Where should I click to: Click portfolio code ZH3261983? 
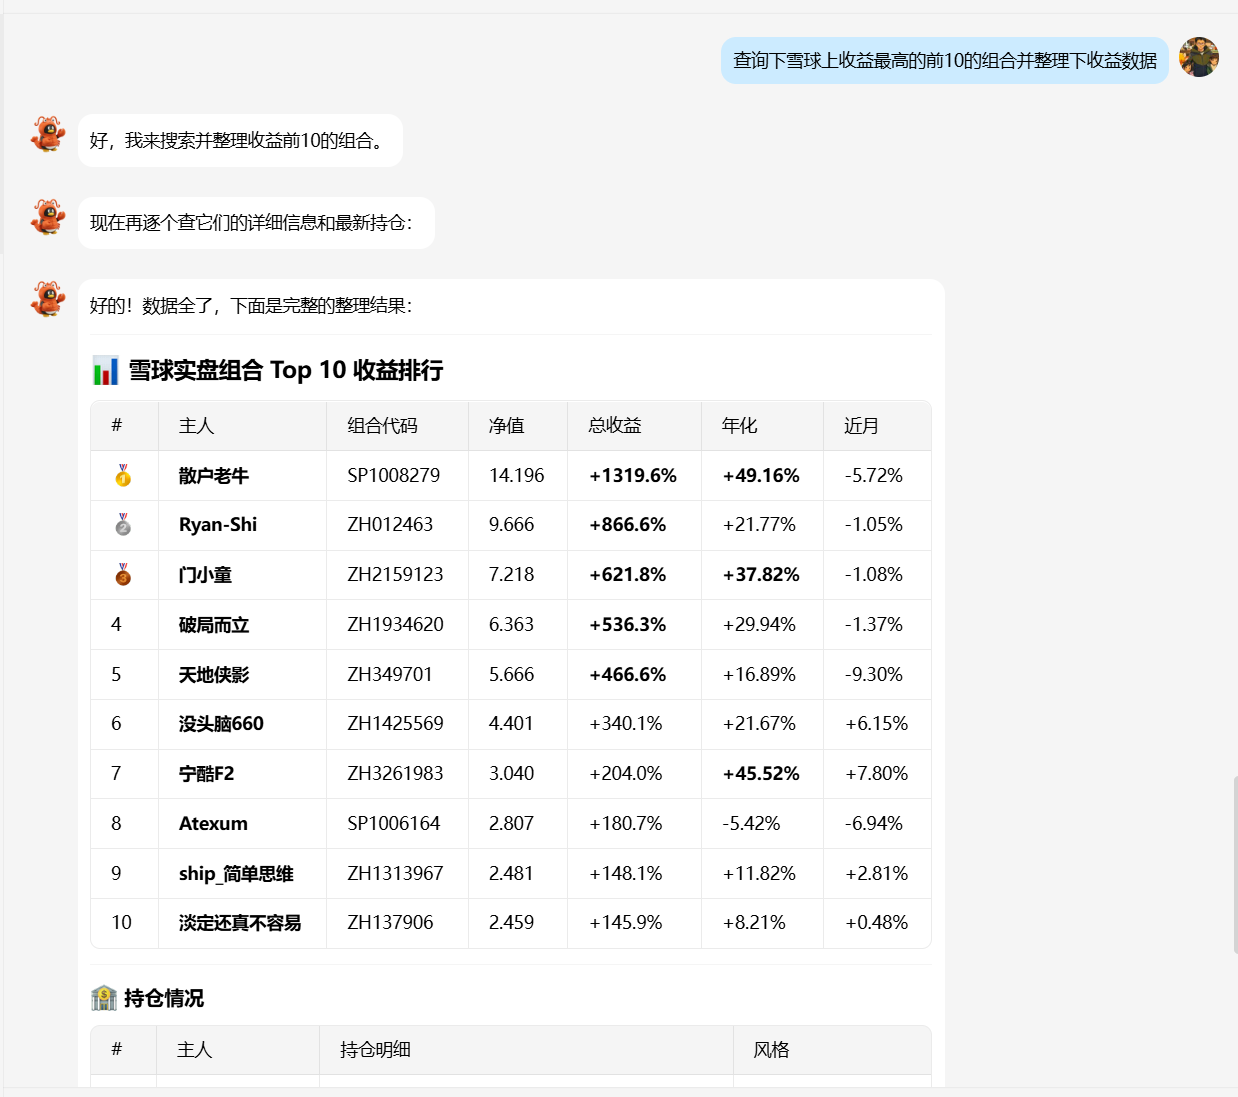pyautogui.click(x=395, y=774)
